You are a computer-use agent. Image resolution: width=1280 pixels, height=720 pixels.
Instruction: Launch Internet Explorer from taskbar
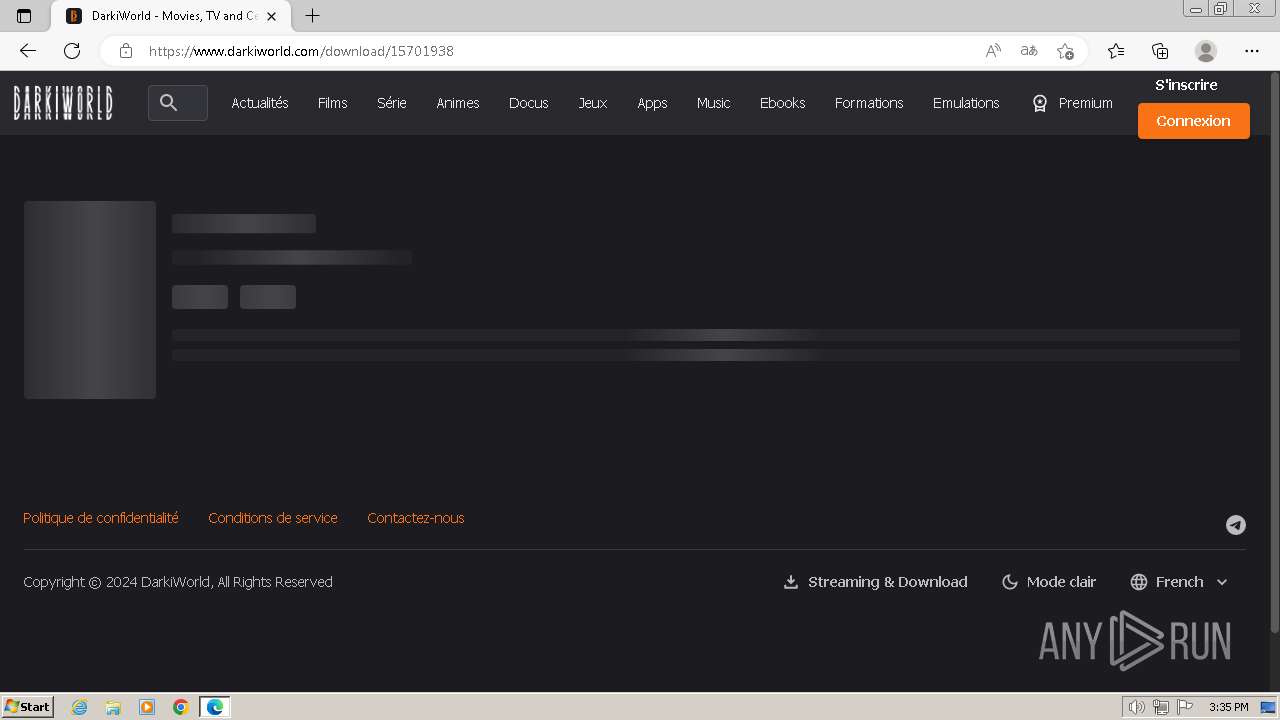tap(80, 707)
